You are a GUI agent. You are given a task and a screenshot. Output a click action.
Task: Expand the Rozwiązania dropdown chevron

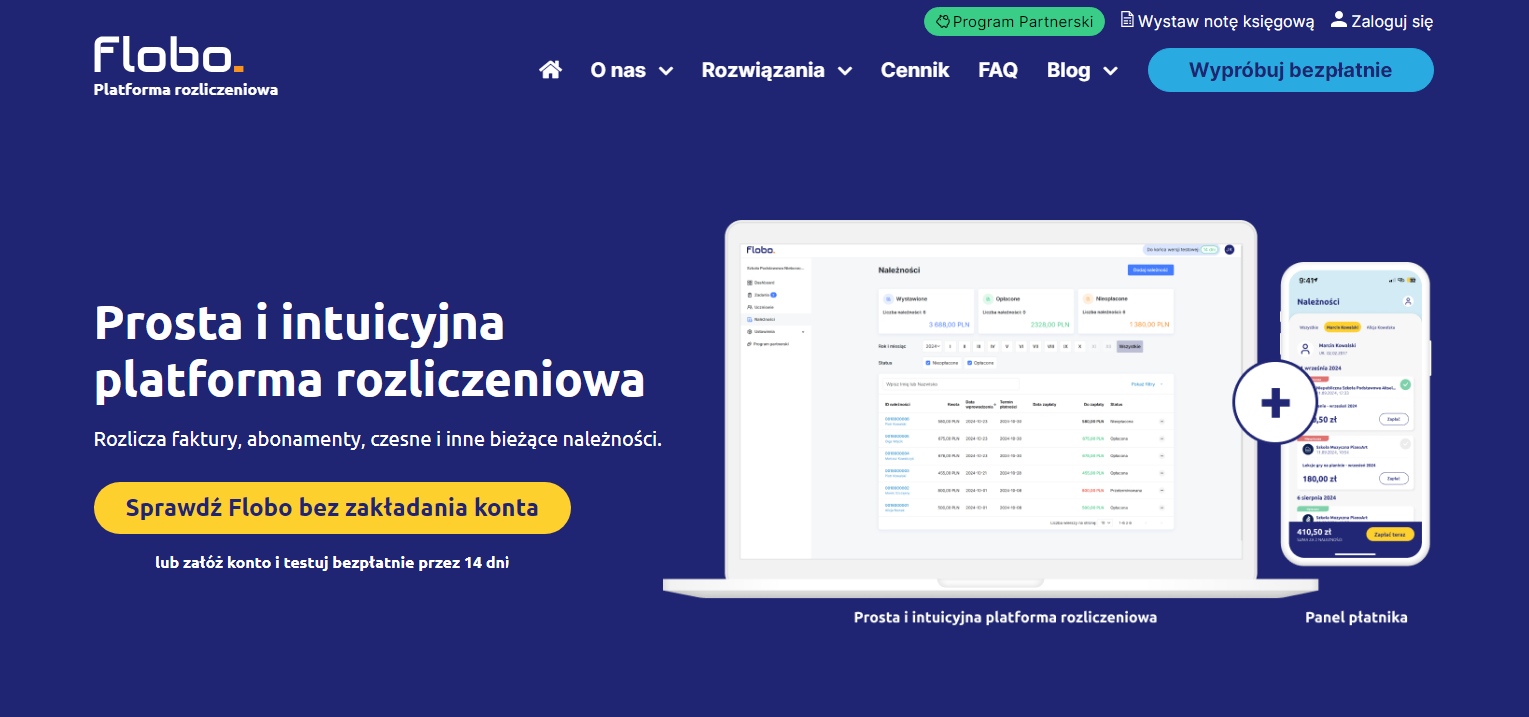(x=845, y=71)
